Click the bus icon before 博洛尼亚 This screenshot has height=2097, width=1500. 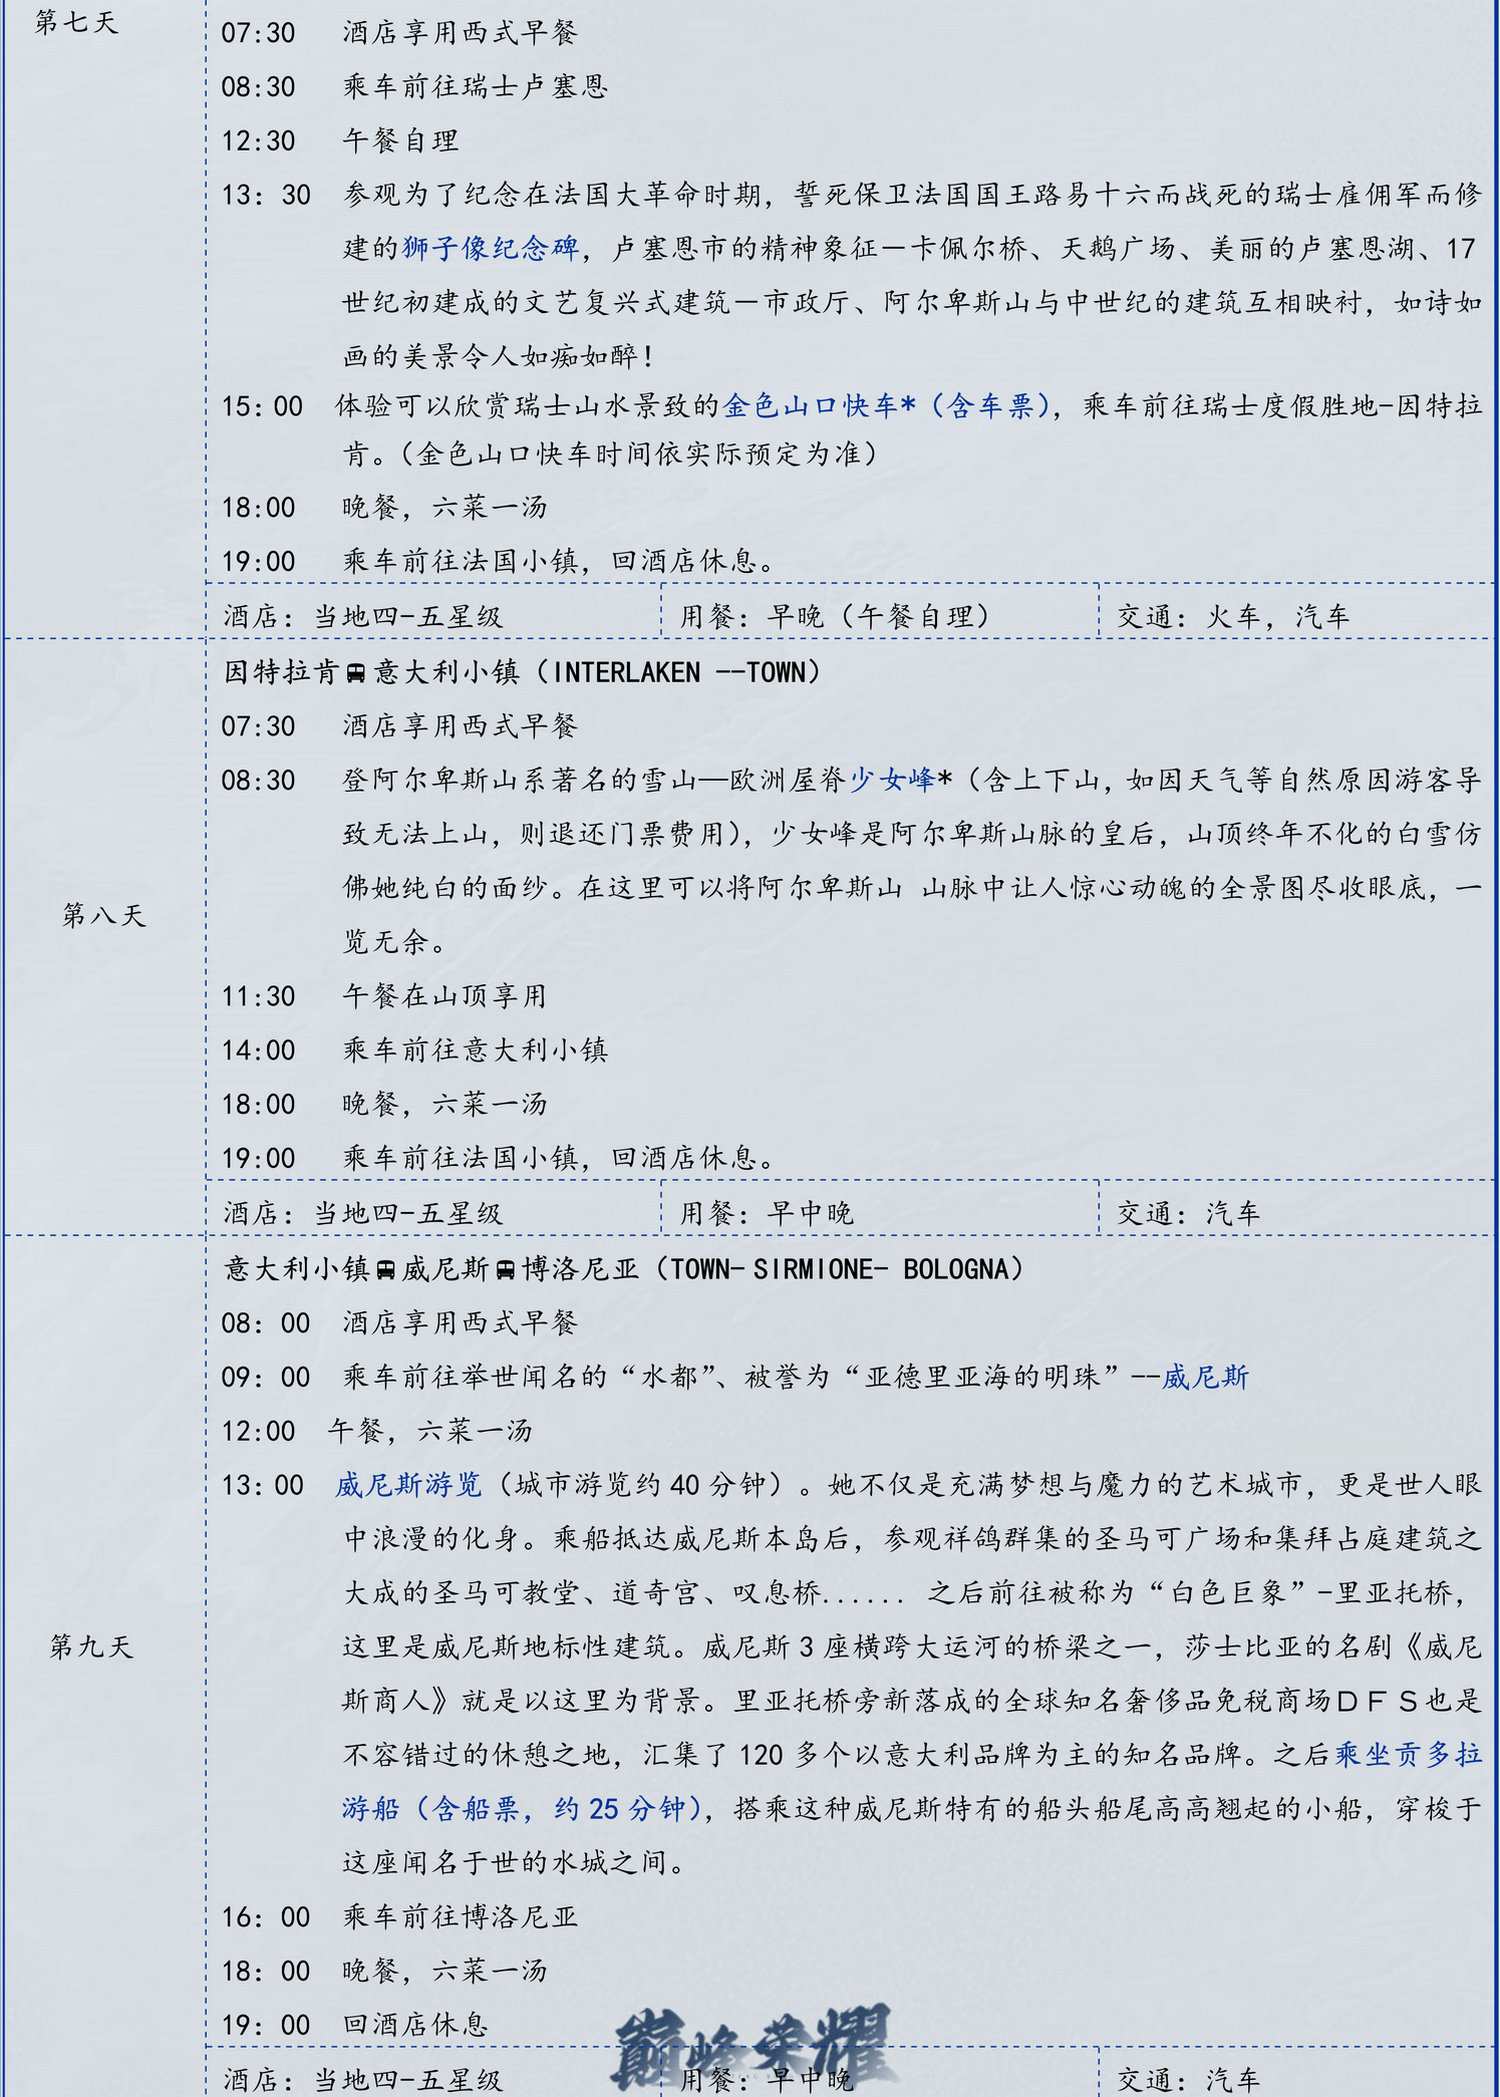(x=505, y=1270)
